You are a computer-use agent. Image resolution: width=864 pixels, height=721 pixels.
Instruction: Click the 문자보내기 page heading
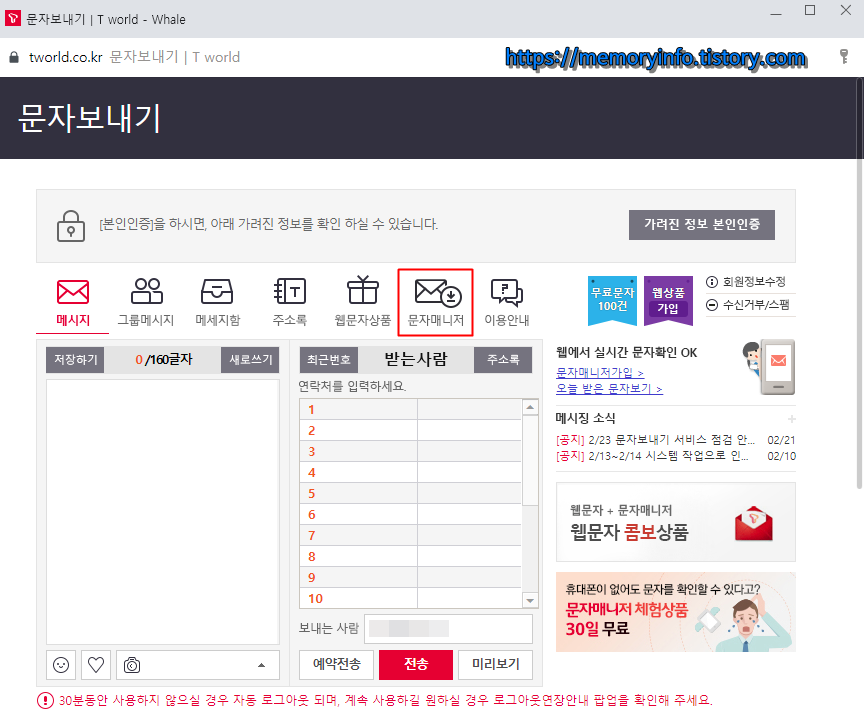(89, 118)
